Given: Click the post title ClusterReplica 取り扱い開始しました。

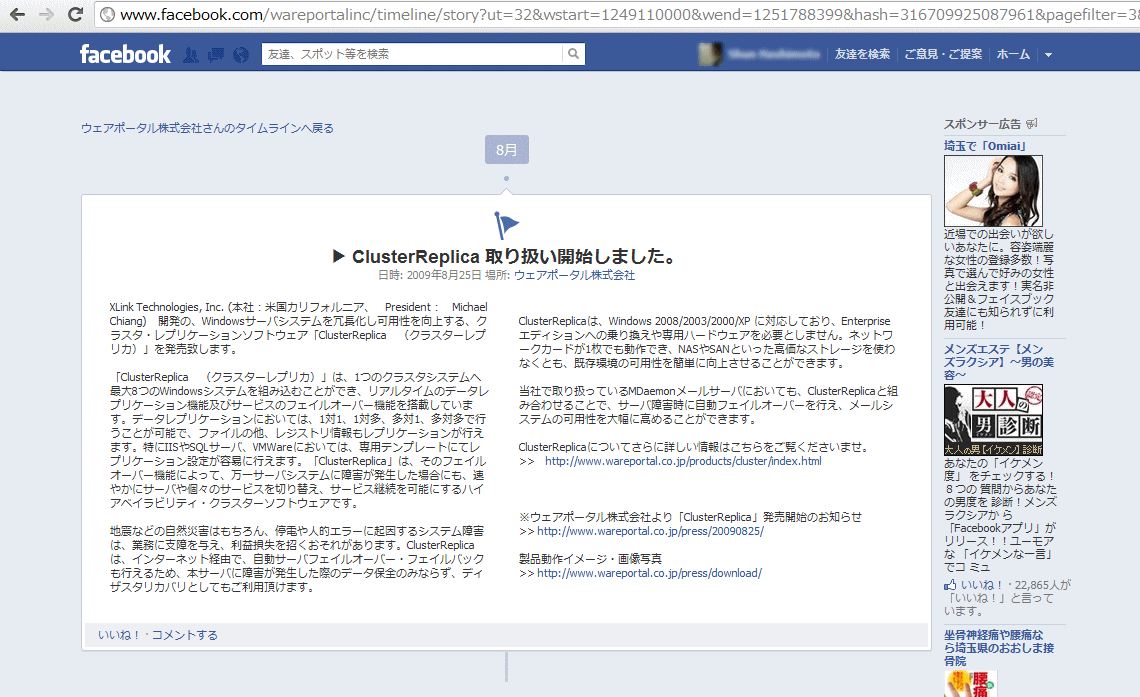Looking at the screenshot, I should coord(505,257).
